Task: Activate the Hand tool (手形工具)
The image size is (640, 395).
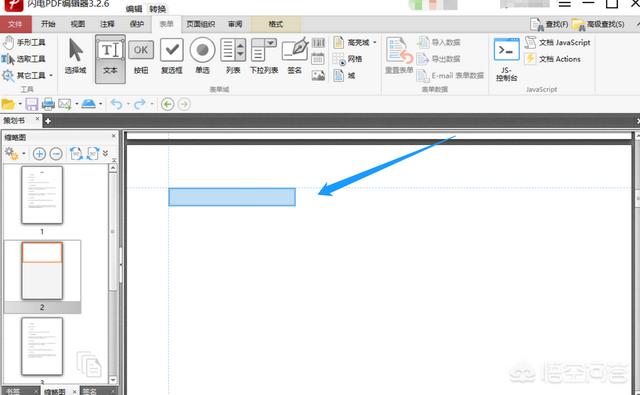Action: pyautogui.click(x=24, y=42)
